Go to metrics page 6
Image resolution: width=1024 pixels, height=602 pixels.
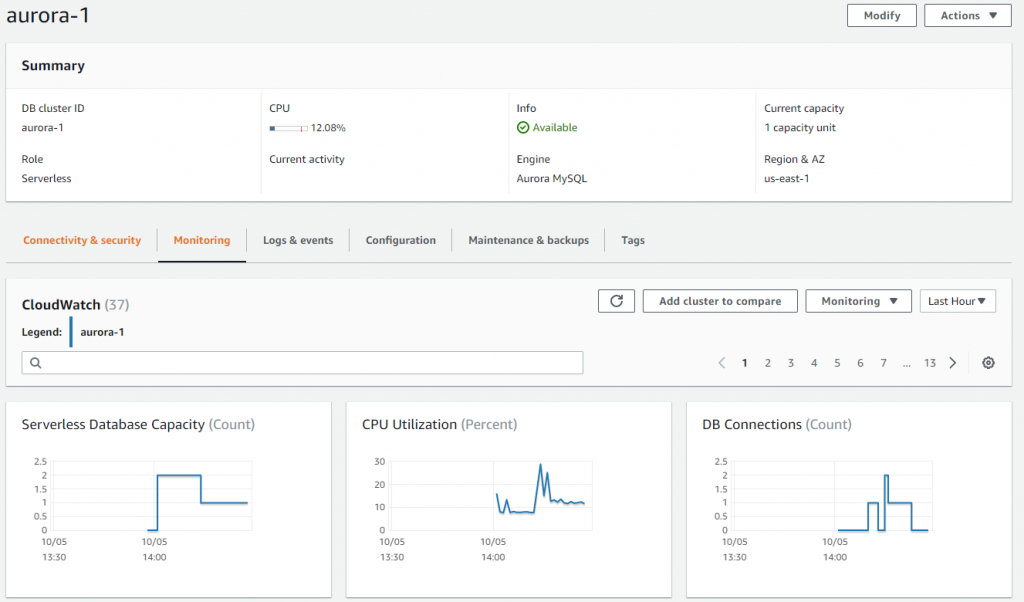point(860,363)
